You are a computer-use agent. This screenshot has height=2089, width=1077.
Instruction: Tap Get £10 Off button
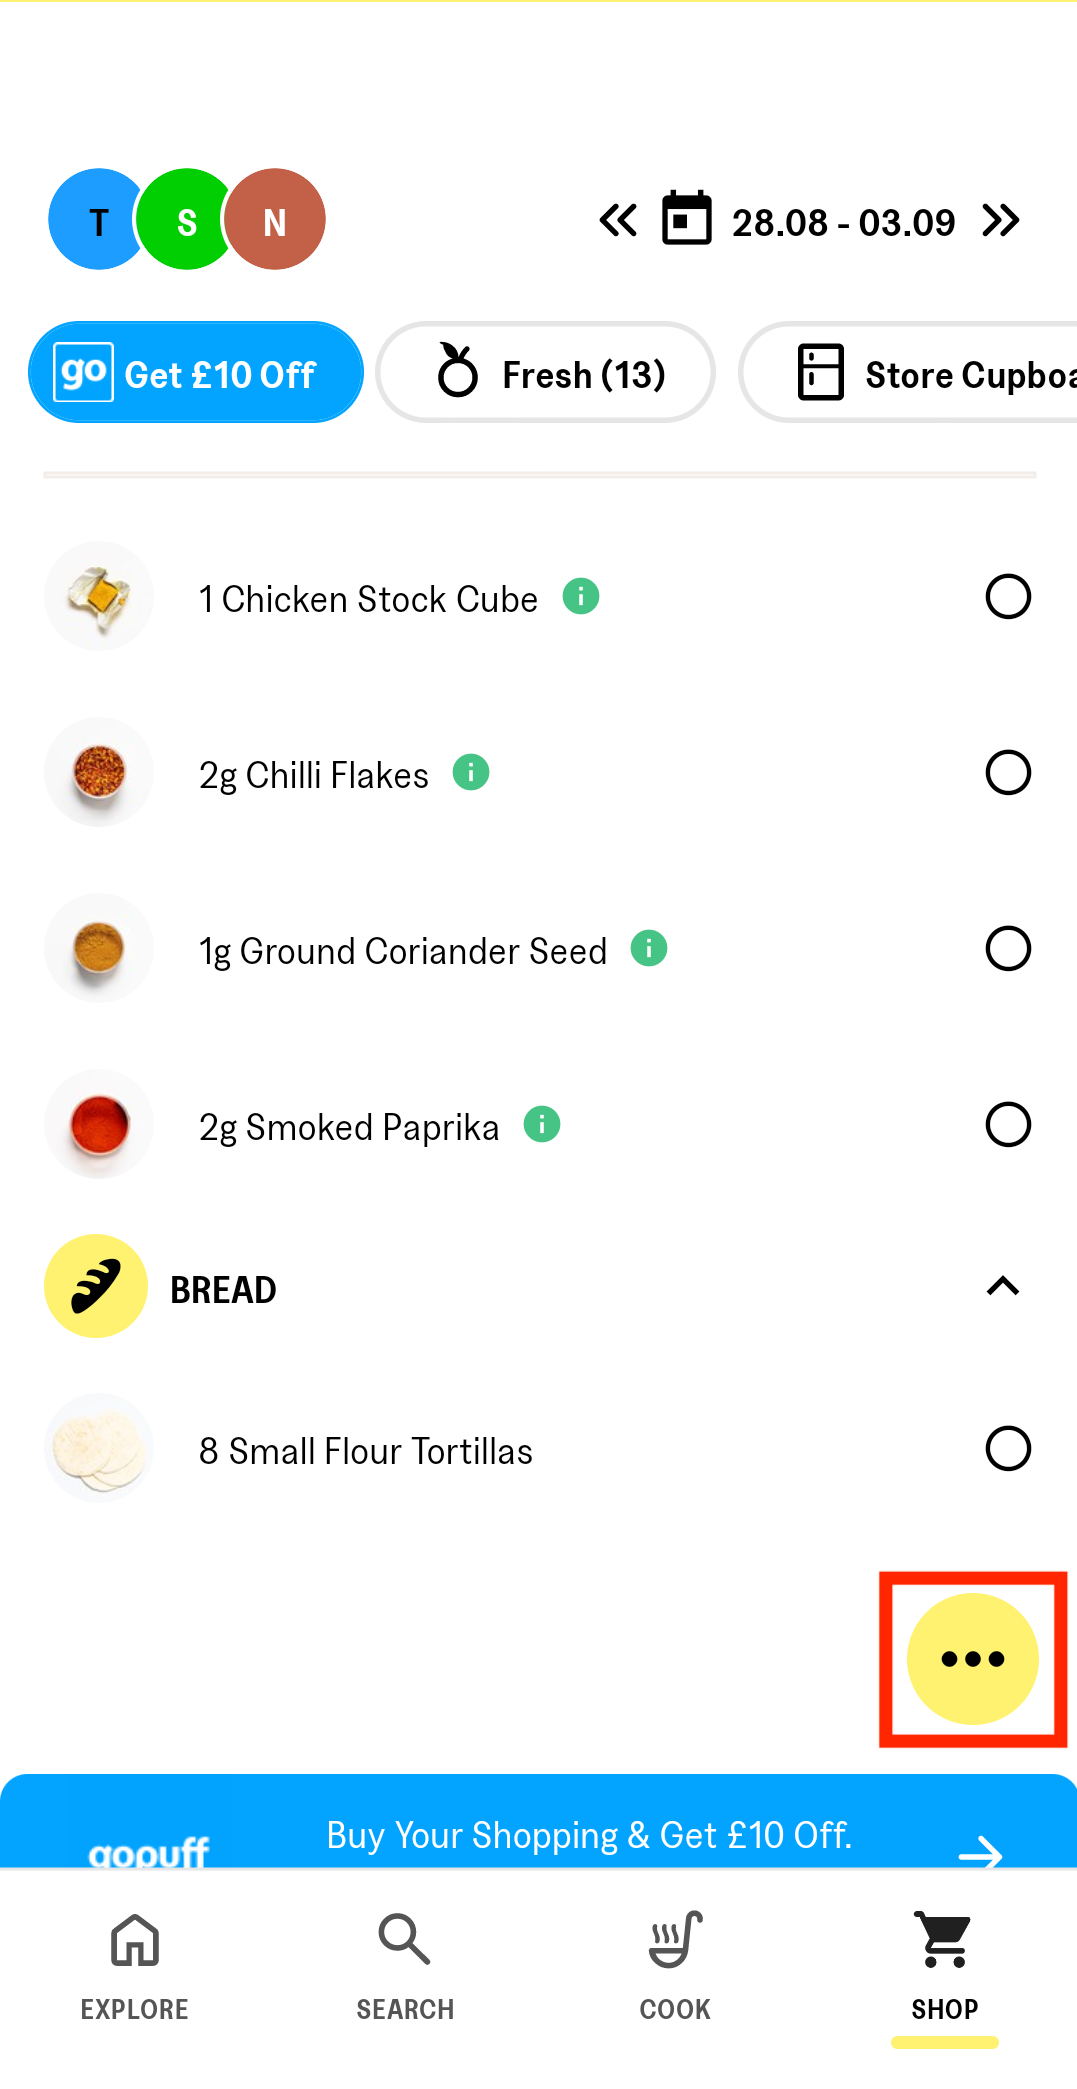[196, 373]
